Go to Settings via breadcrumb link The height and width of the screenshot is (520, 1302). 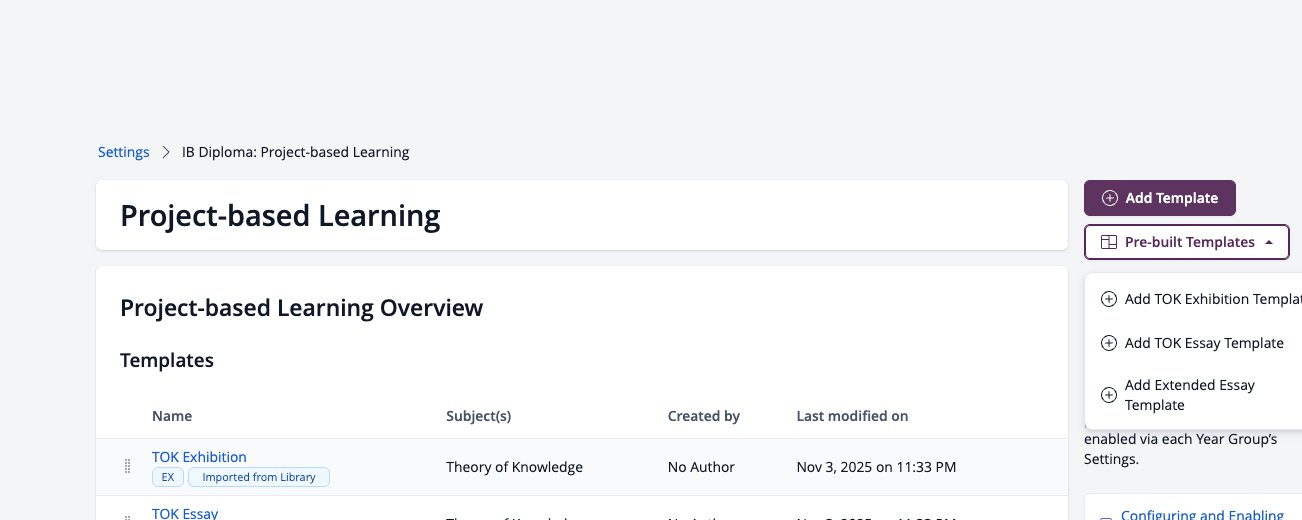pyautogui.click(x=123, y=153)
